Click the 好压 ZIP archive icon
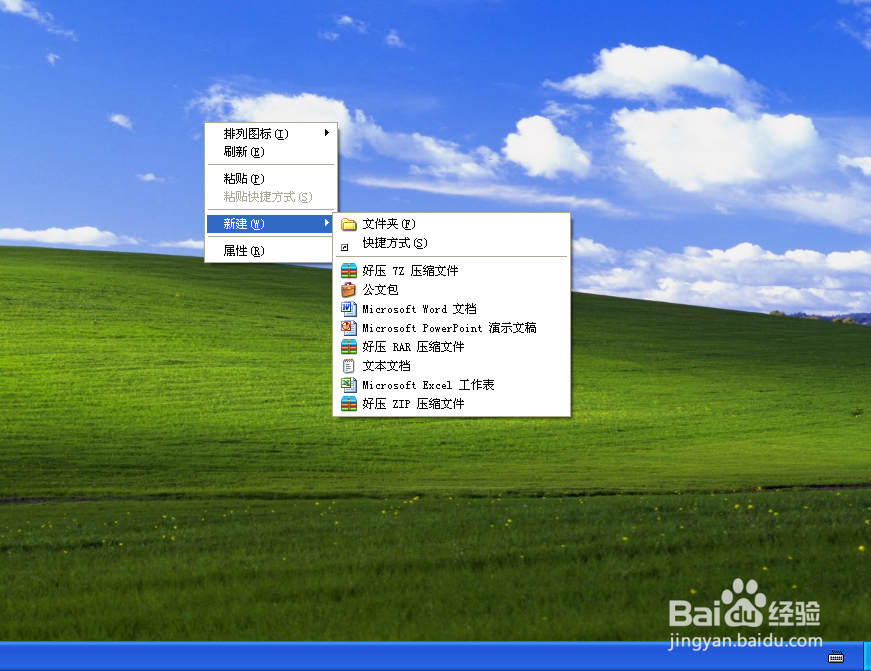 349,404
